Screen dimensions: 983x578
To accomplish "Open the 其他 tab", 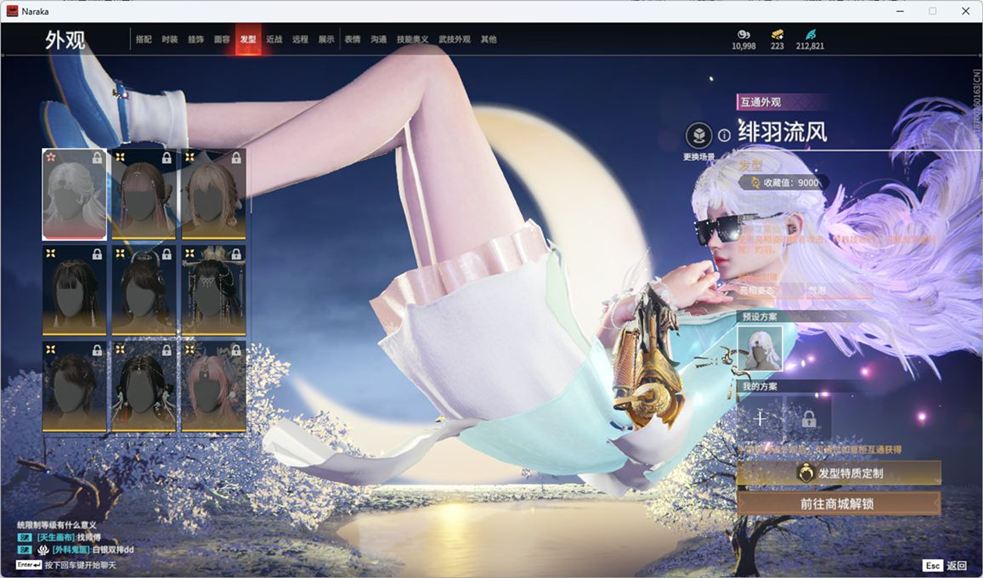I will click(x=489, y=39).
